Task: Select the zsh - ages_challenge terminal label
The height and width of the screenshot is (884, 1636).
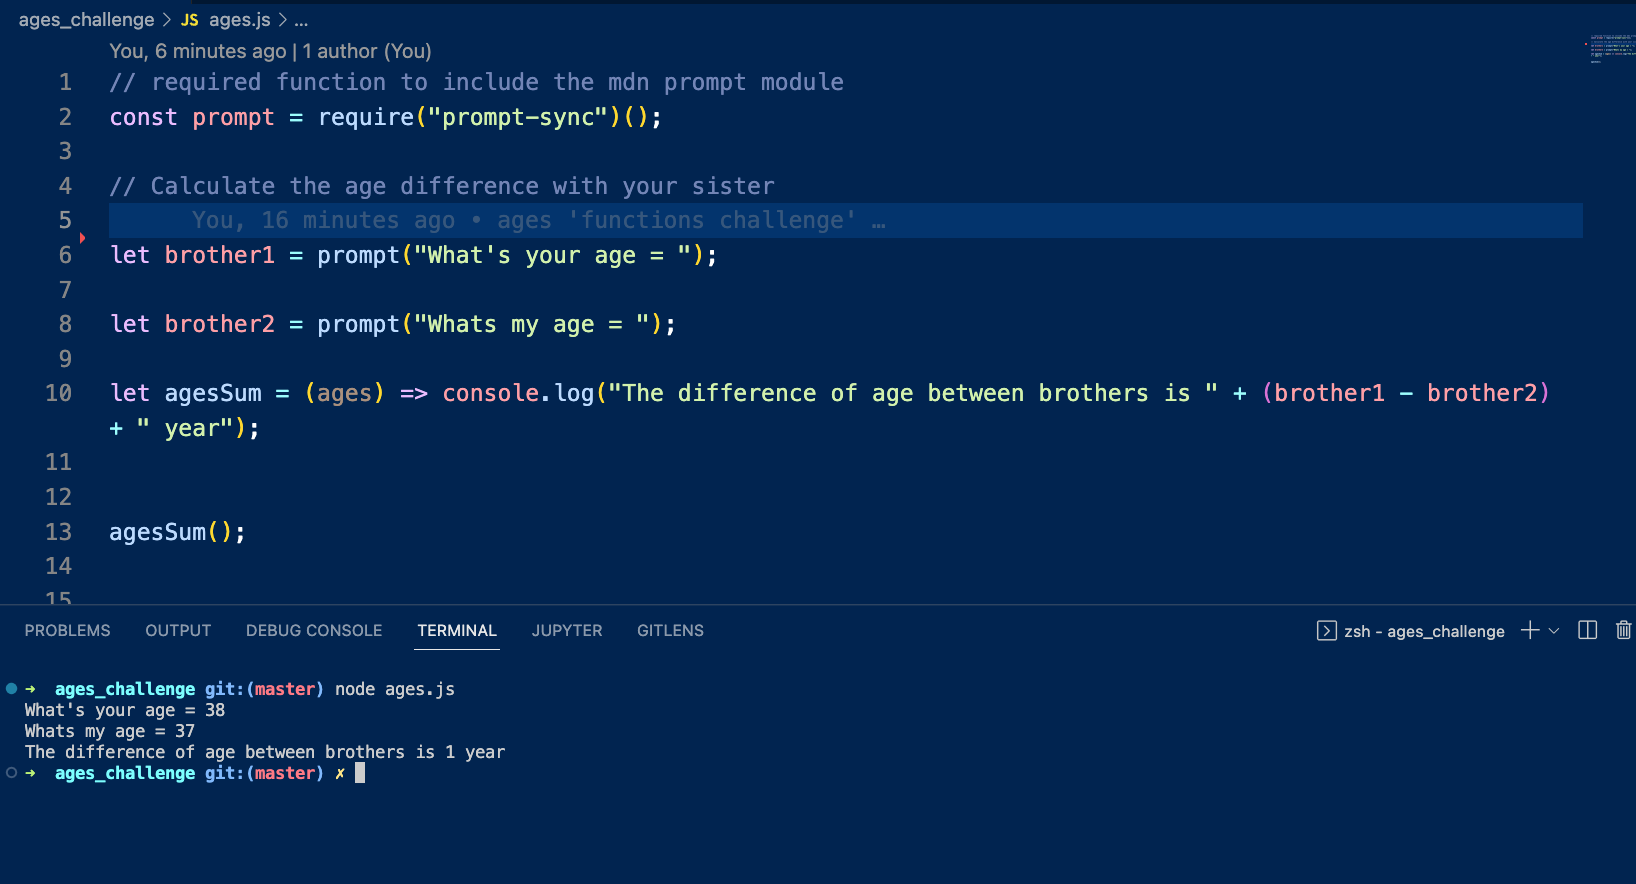Action: coord(1424,631)
